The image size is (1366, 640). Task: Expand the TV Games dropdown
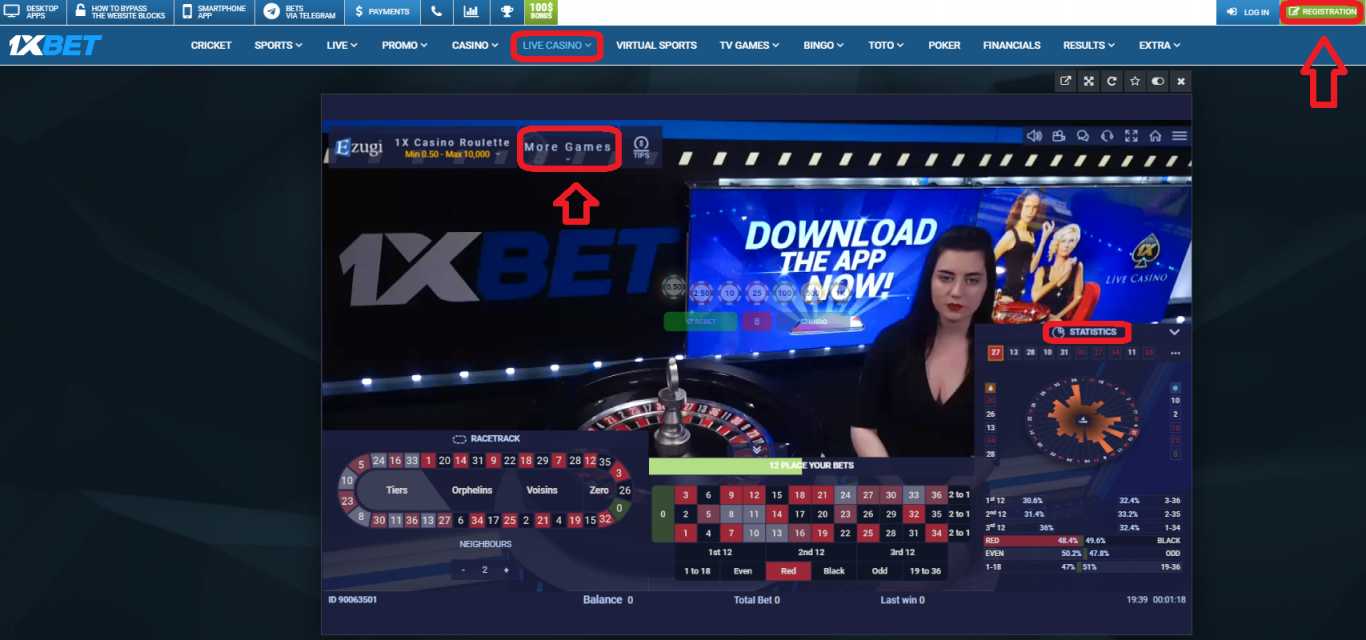[749, 45]
